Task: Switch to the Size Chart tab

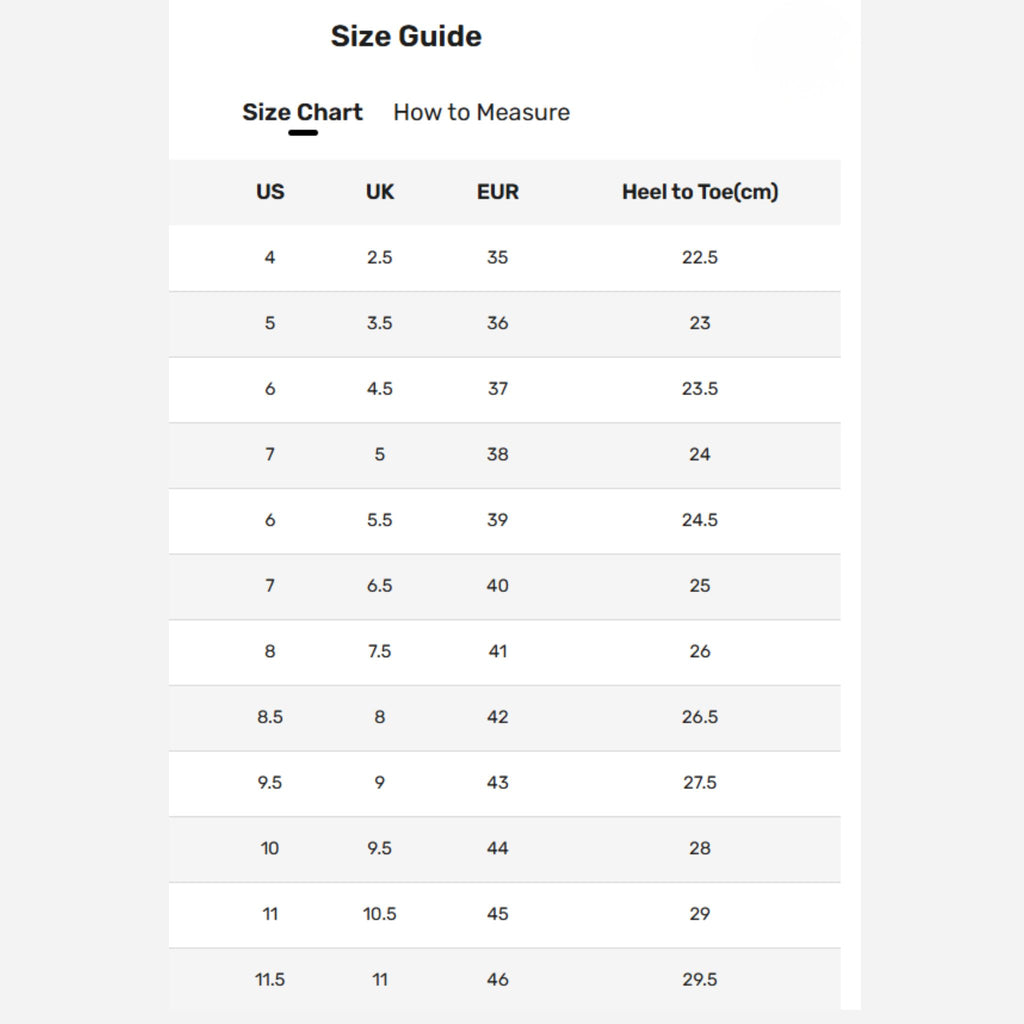Action: point(302,112)
